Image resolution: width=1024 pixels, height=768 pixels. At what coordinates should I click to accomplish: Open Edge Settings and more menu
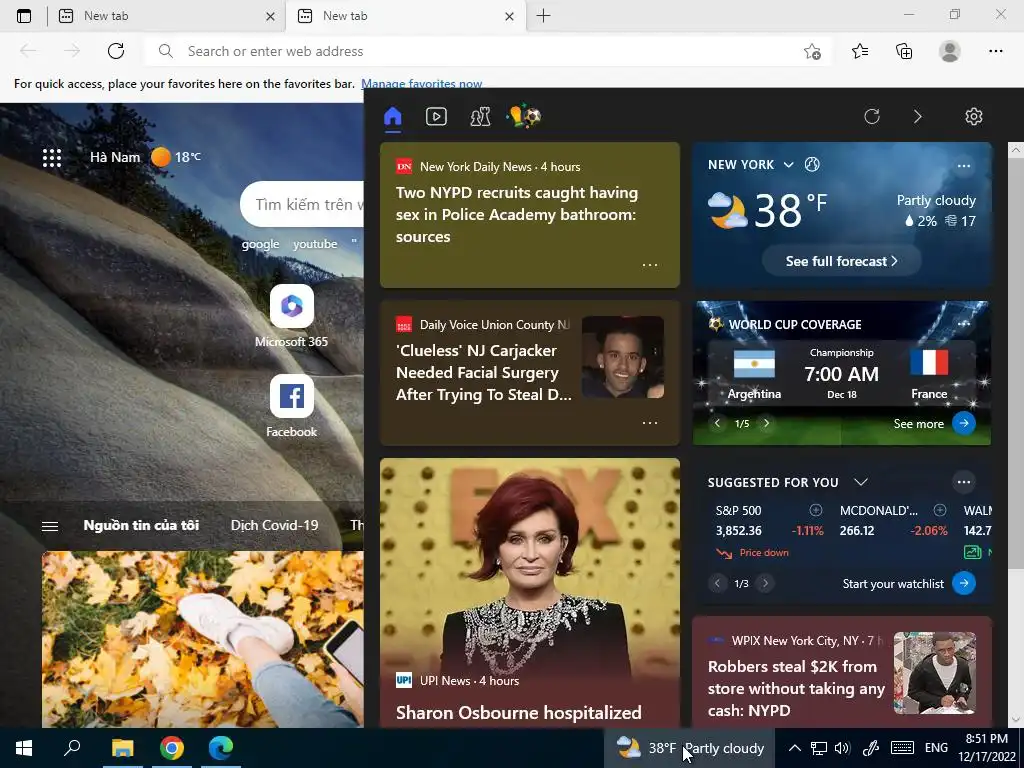pyautogui.click(x=995, y=51)
